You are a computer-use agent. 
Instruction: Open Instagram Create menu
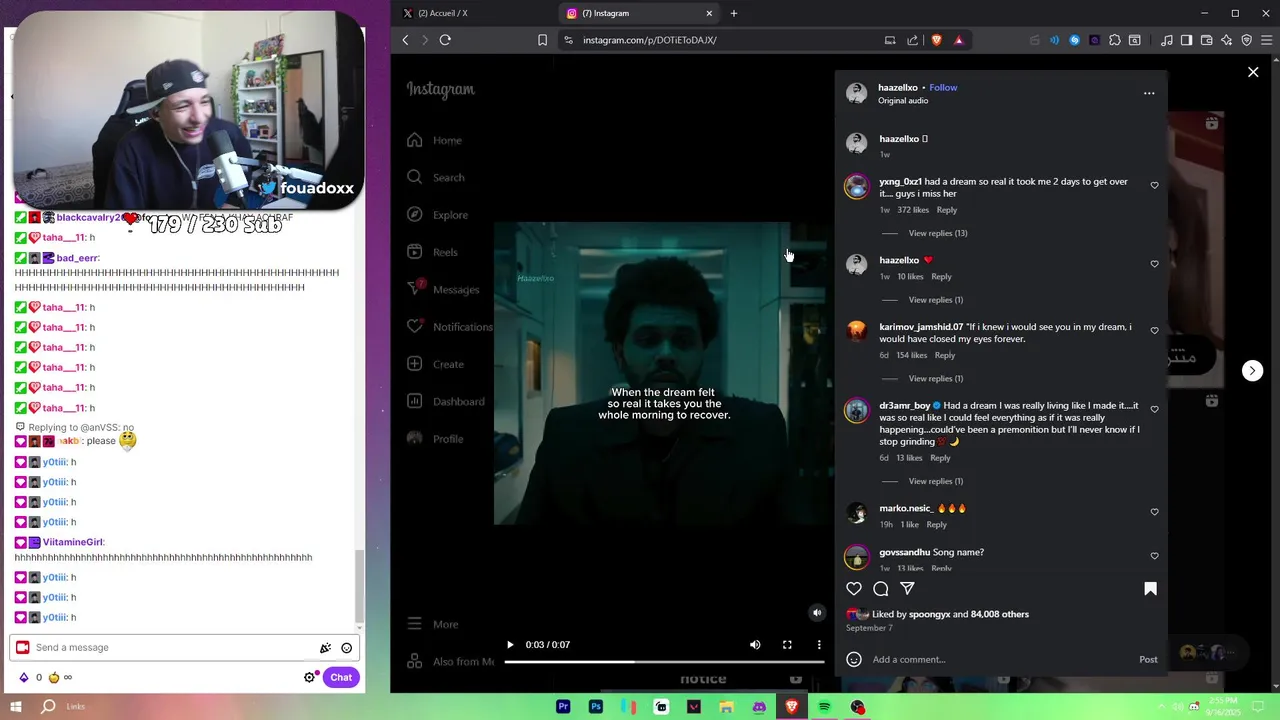pos(435,364)
